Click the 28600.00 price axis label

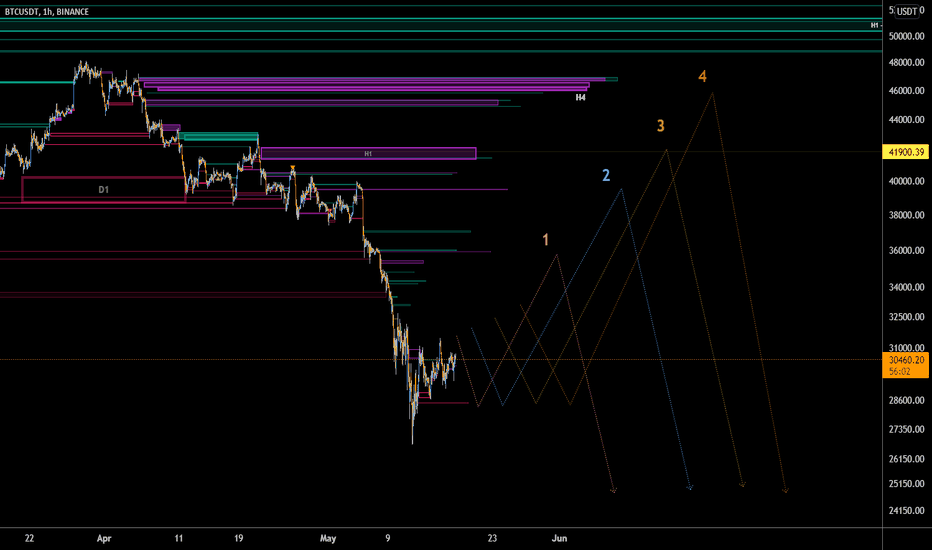906,400
